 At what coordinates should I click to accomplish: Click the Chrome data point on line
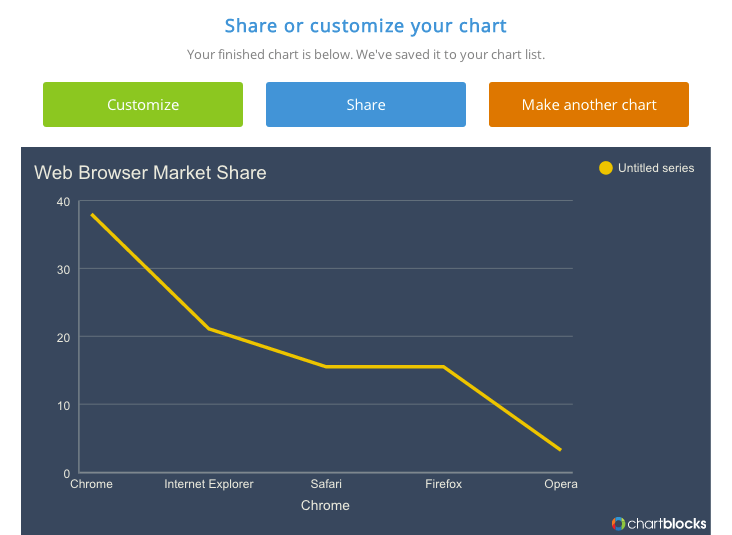point(92,214)
